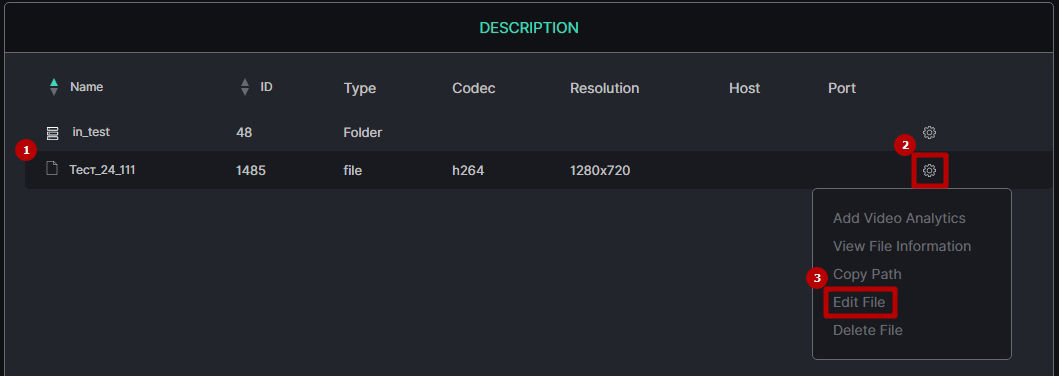The height and width of the screenshot is (376, 1059).
Task: Click the Name column header
Action: pyautogui.click(x=86, y=87)
